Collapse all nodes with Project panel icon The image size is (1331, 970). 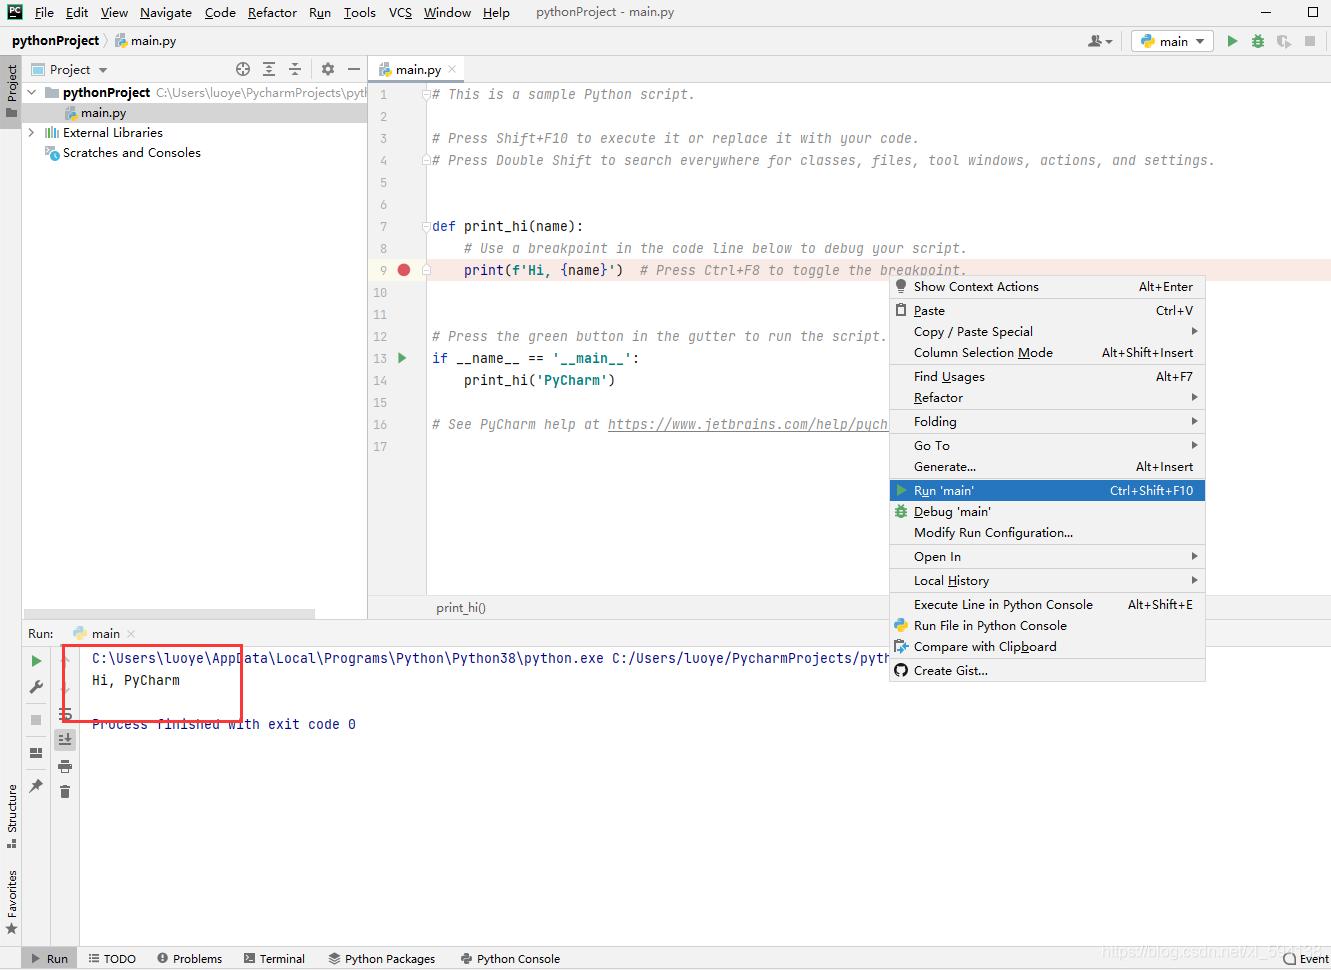295,69
